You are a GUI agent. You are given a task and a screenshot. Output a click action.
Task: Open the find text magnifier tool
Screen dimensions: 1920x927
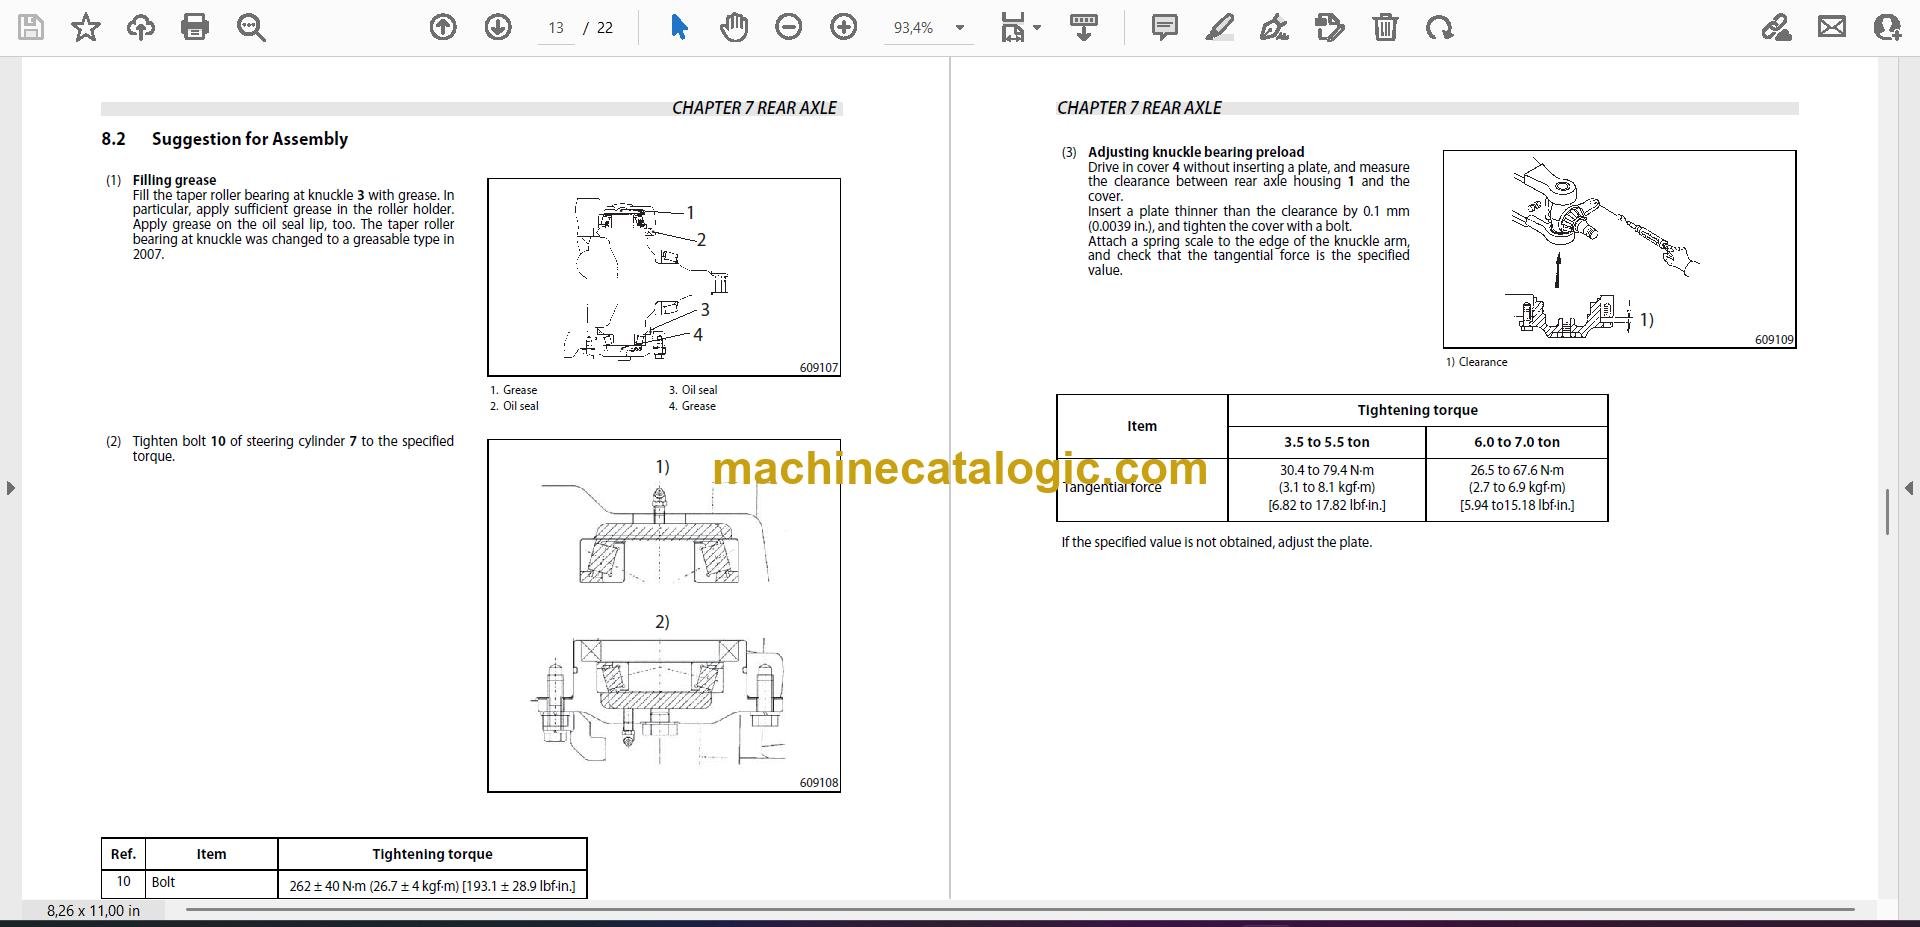pyautogui.click(x=251, y=27)
